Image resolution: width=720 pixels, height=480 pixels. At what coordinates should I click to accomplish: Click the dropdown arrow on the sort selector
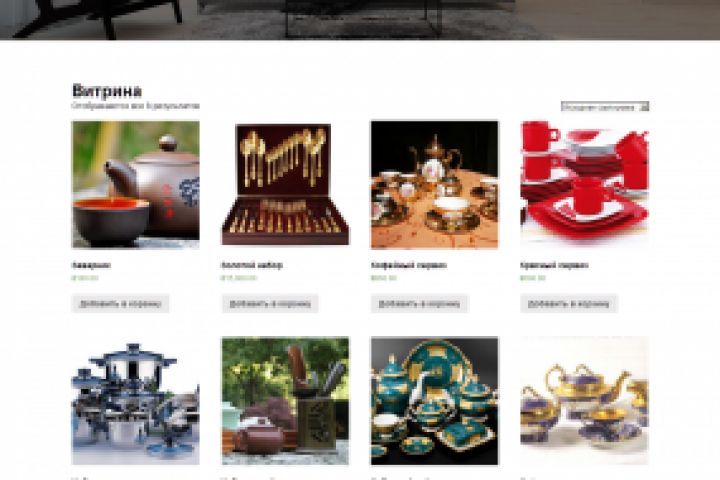[x=644, y=107]
